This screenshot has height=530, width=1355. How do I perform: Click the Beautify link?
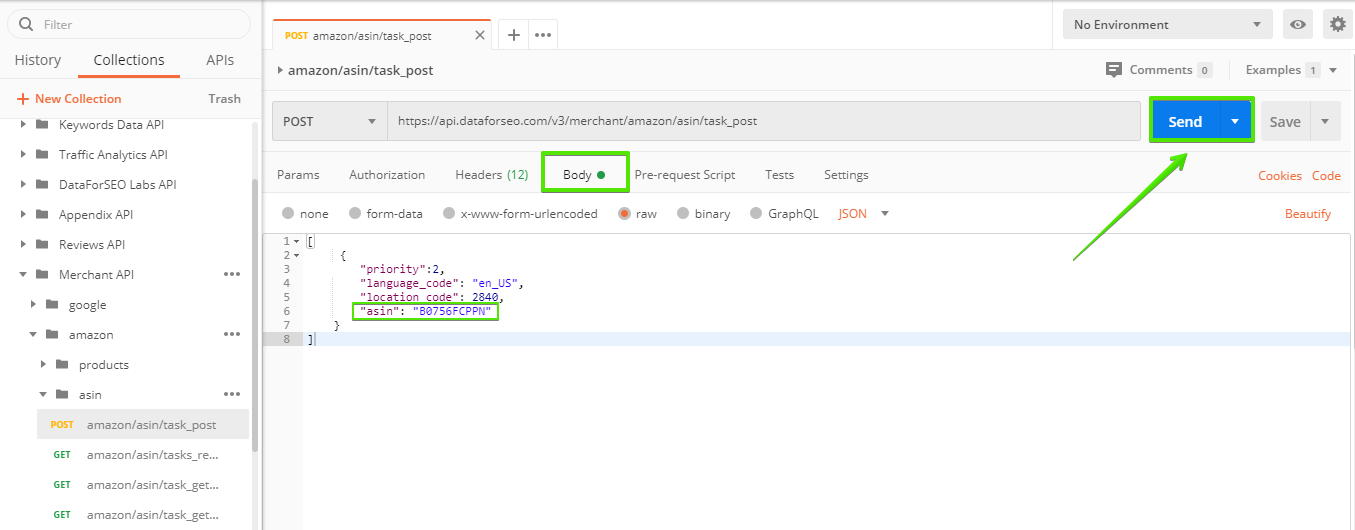tap(1308, 213)
